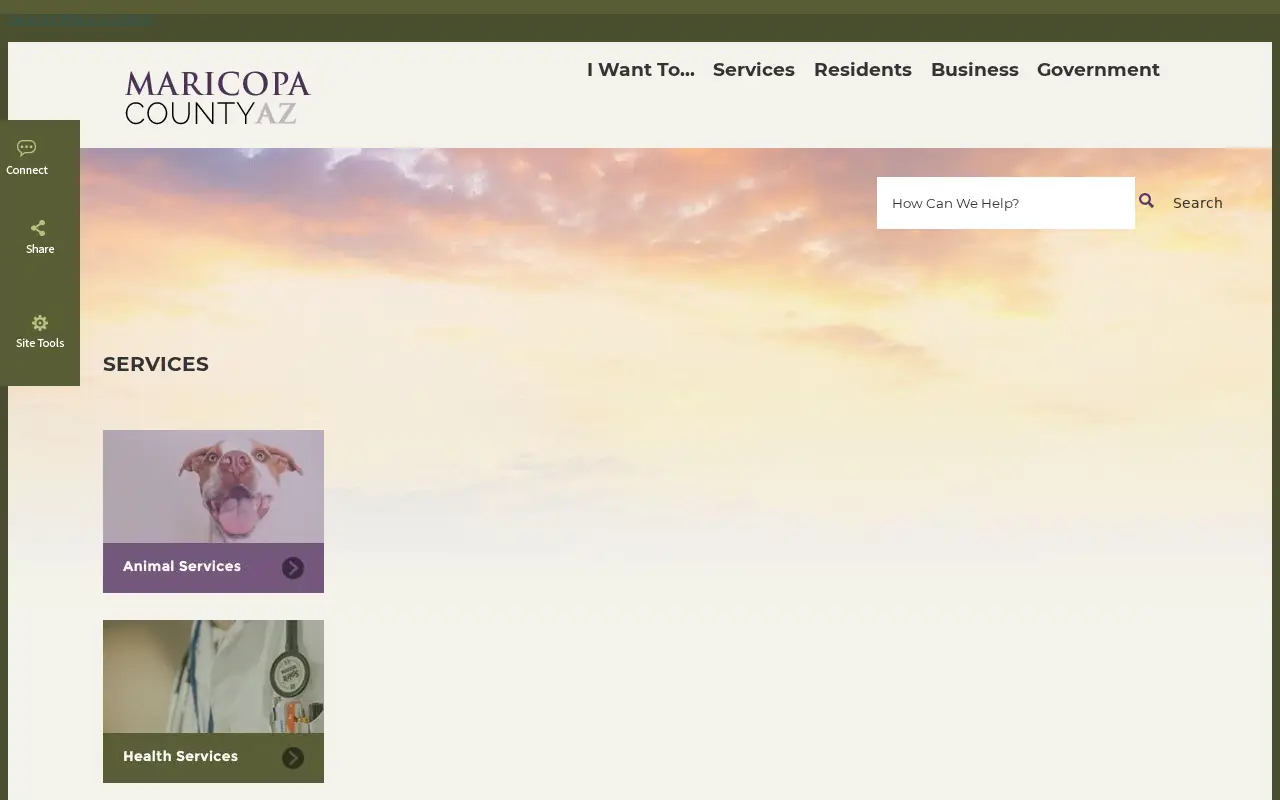
Task: Focus the How Can We Help search field
Action: click(1006, 203)
